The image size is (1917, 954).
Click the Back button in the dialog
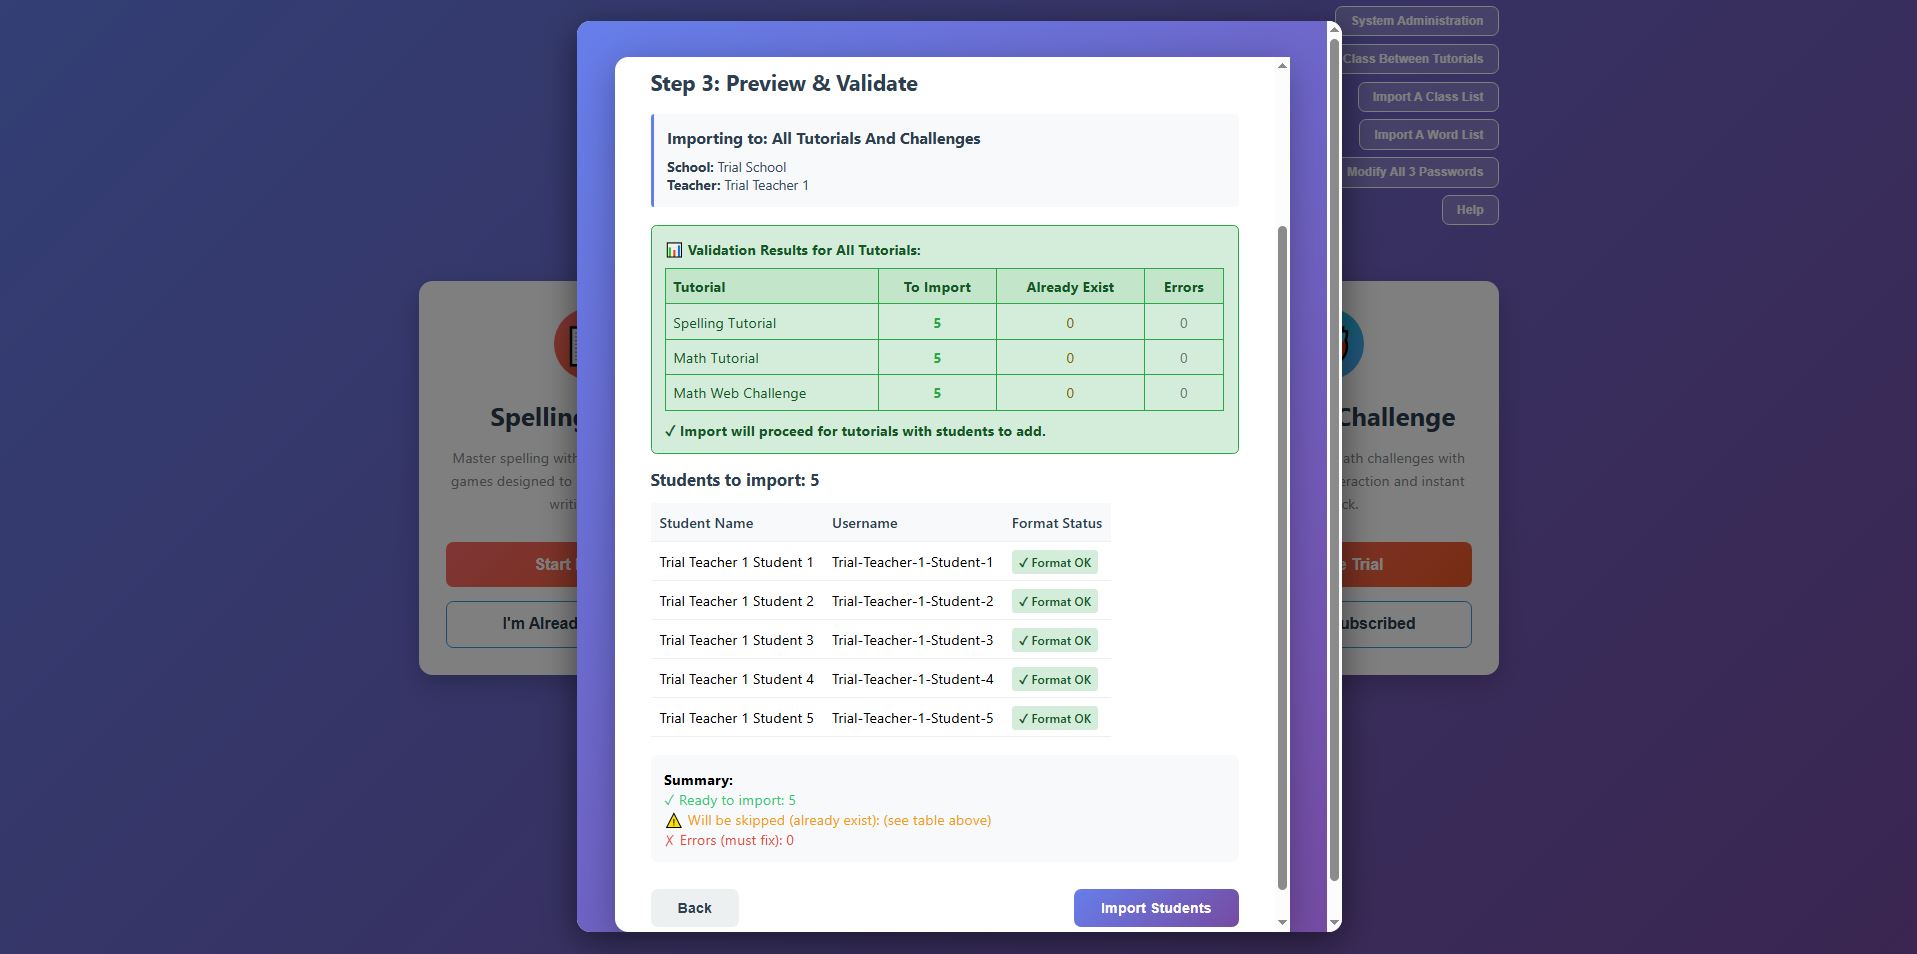pos(694,907)
